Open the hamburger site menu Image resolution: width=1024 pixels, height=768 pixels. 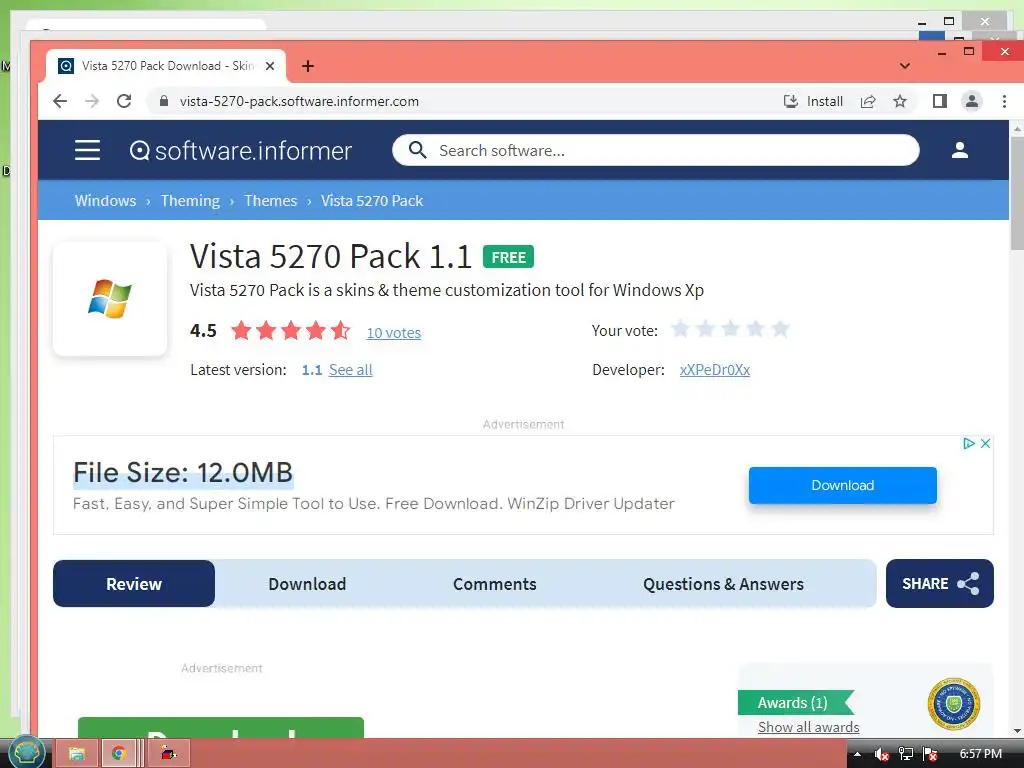click(88, 150)
